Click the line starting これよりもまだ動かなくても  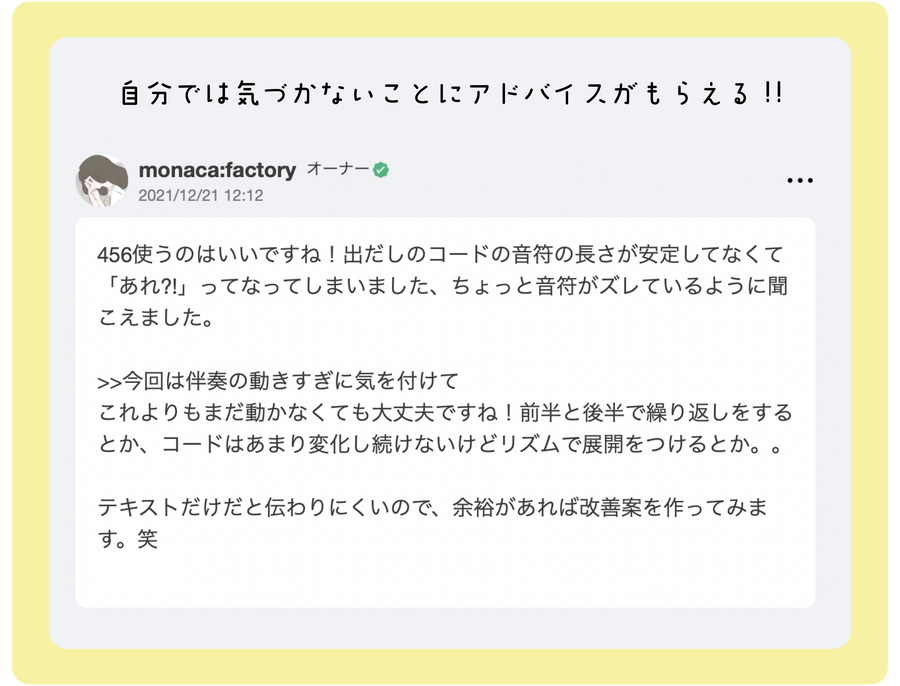(445, 413)
